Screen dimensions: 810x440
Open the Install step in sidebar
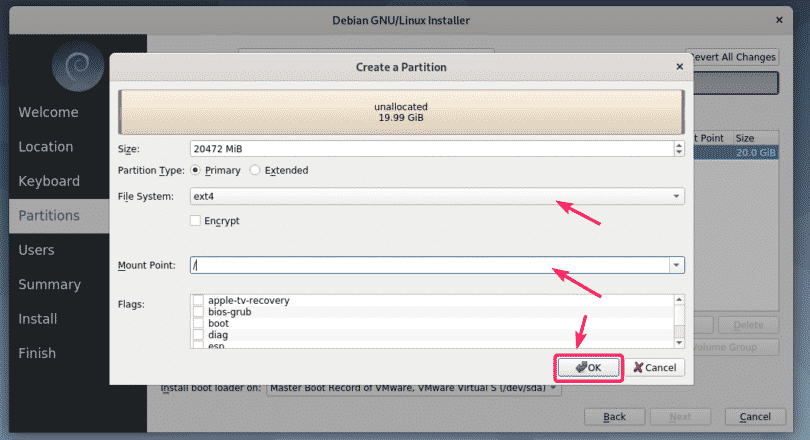[38, 319]
